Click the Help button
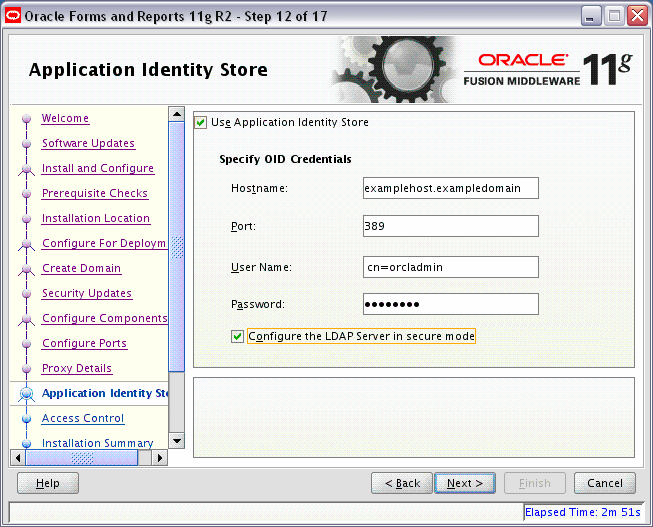The image size is (653, 527). [48, 483]
